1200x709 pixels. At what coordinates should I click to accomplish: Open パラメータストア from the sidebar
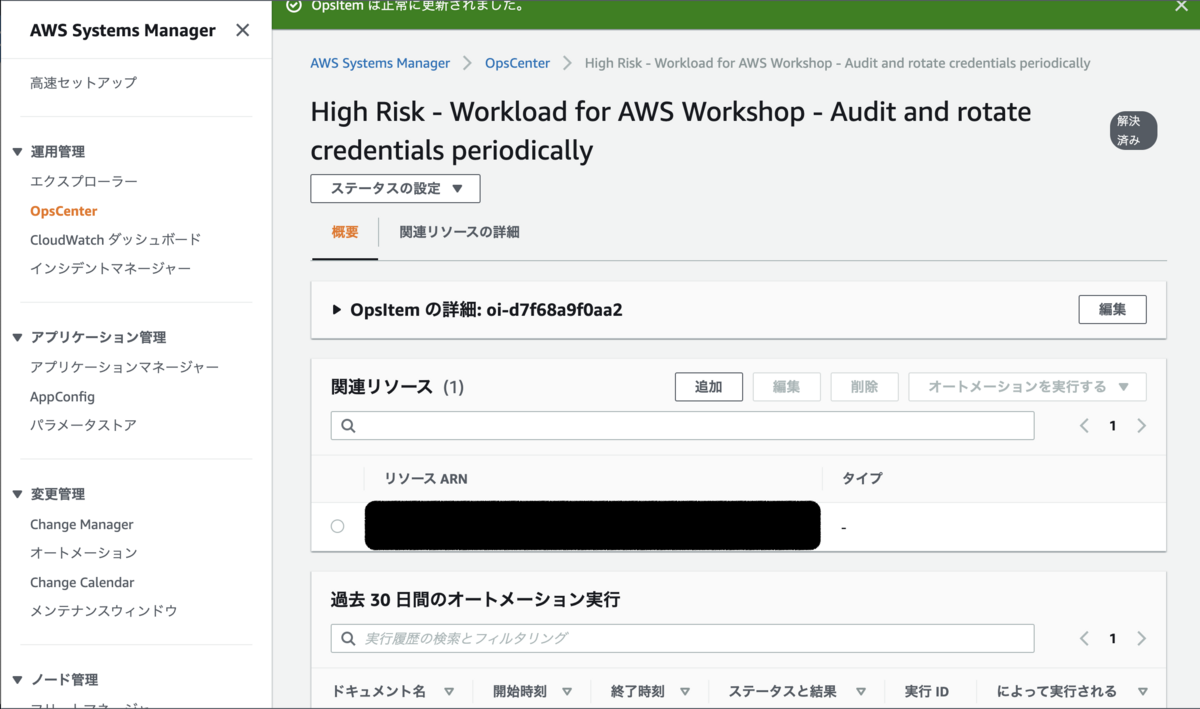coord(84,426)
